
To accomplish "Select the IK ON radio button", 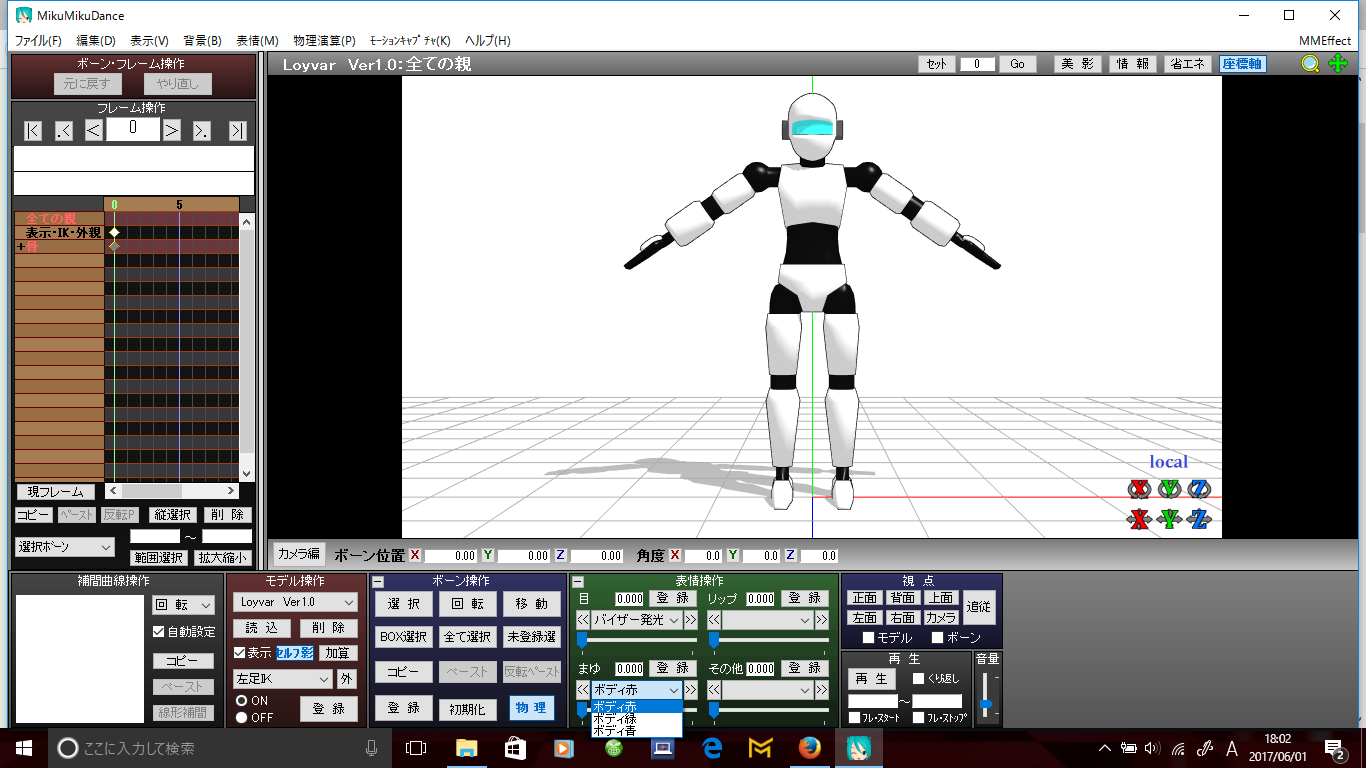I will point(241,701).
